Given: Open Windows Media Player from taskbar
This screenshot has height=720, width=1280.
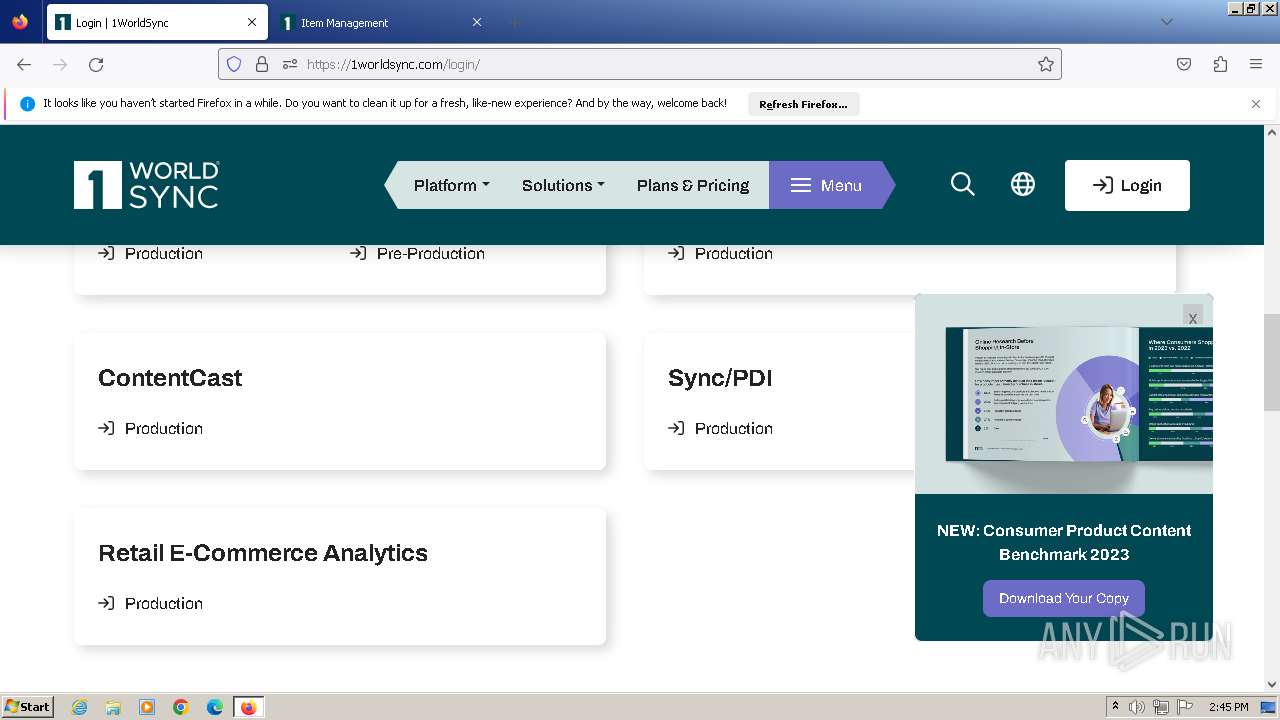Looking at the screenshot, I should pyautogui.click(x=147, y=707).
